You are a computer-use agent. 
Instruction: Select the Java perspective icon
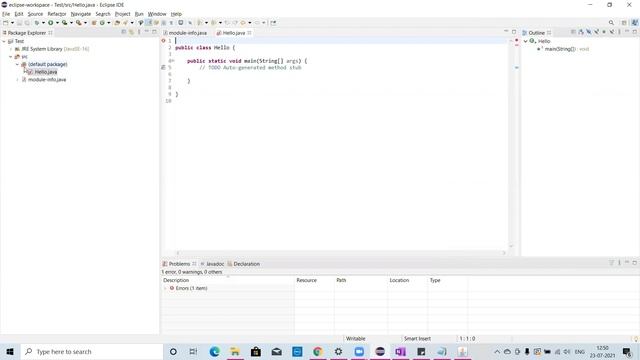point(635,23)
